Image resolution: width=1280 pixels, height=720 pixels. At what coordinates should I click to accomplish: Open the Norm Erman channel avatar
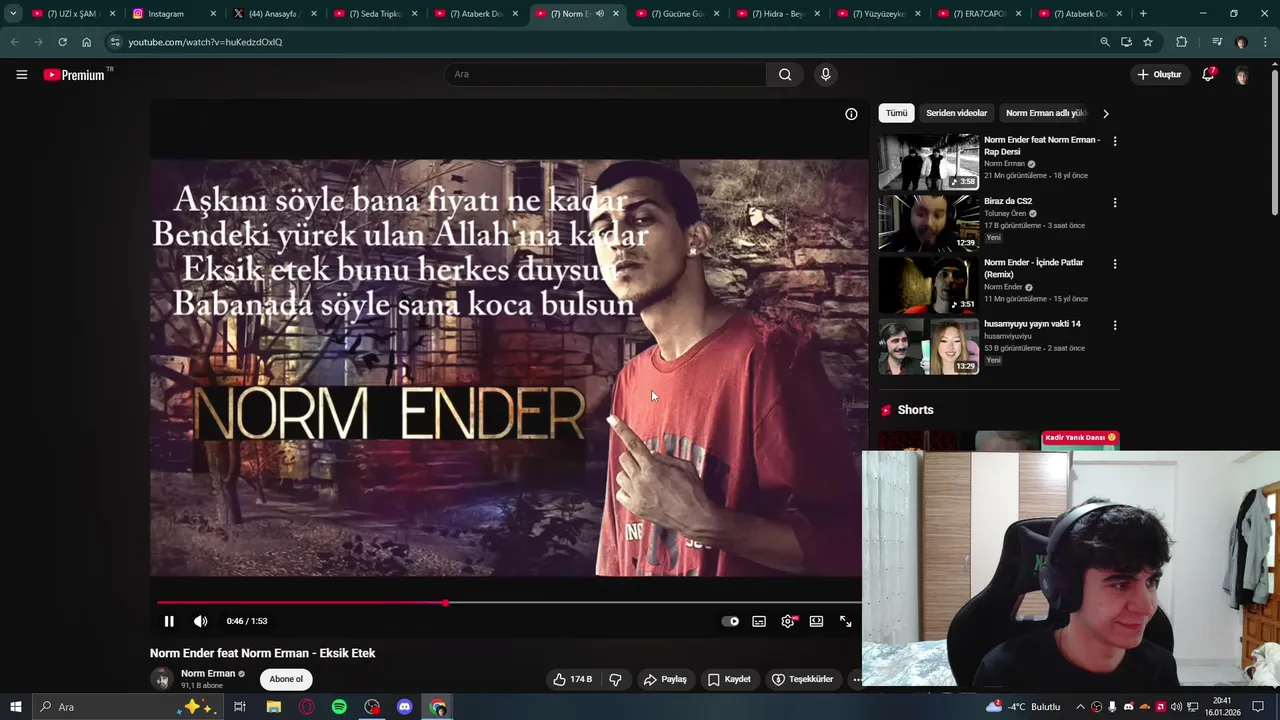162,679
